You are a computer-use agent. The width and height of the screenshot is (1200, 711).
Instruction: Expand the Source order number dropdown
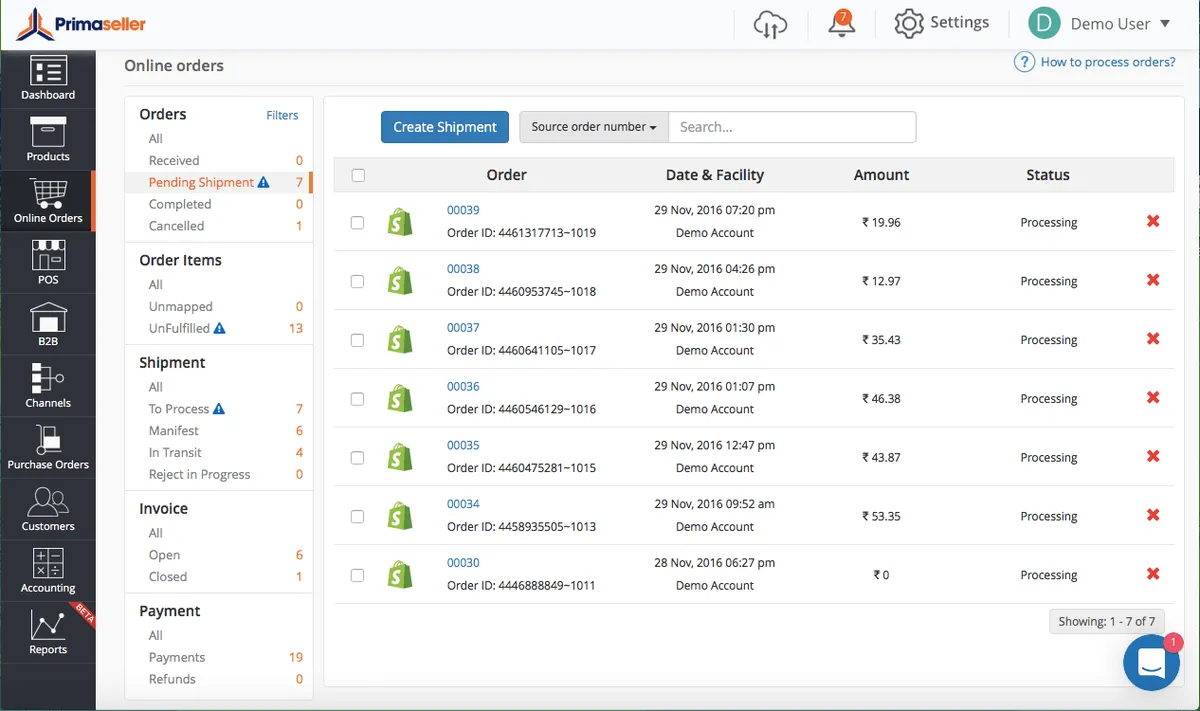click(x=593, y=127)
